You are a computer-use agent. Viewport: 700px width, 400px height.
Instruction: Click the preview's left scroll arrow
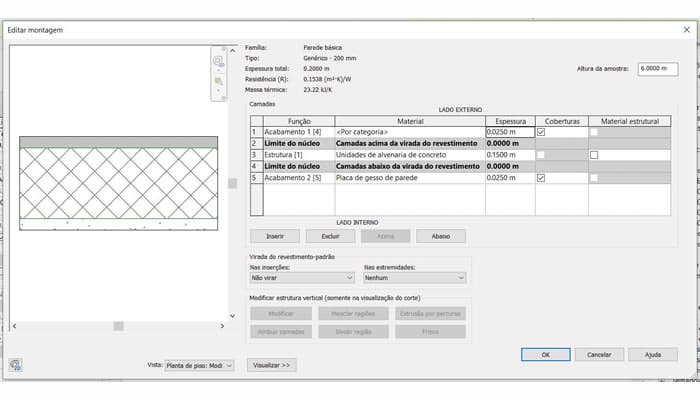(x=14, y=326)
